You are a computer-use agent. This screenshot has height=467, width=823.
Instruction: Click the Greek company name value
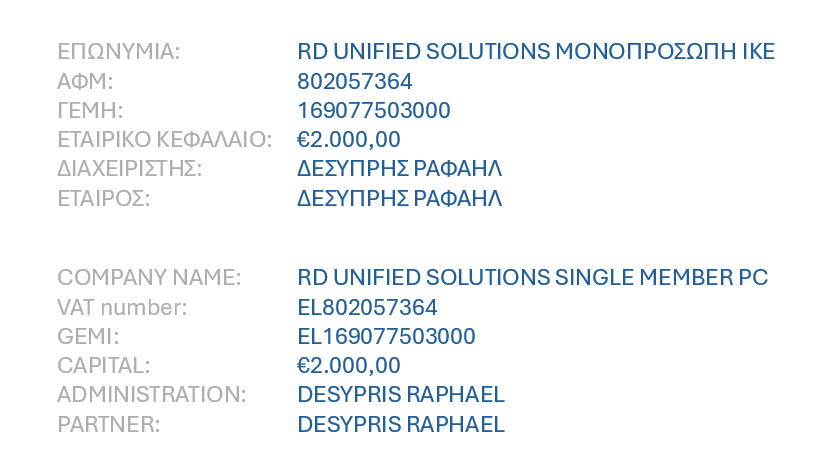[536, 52]
